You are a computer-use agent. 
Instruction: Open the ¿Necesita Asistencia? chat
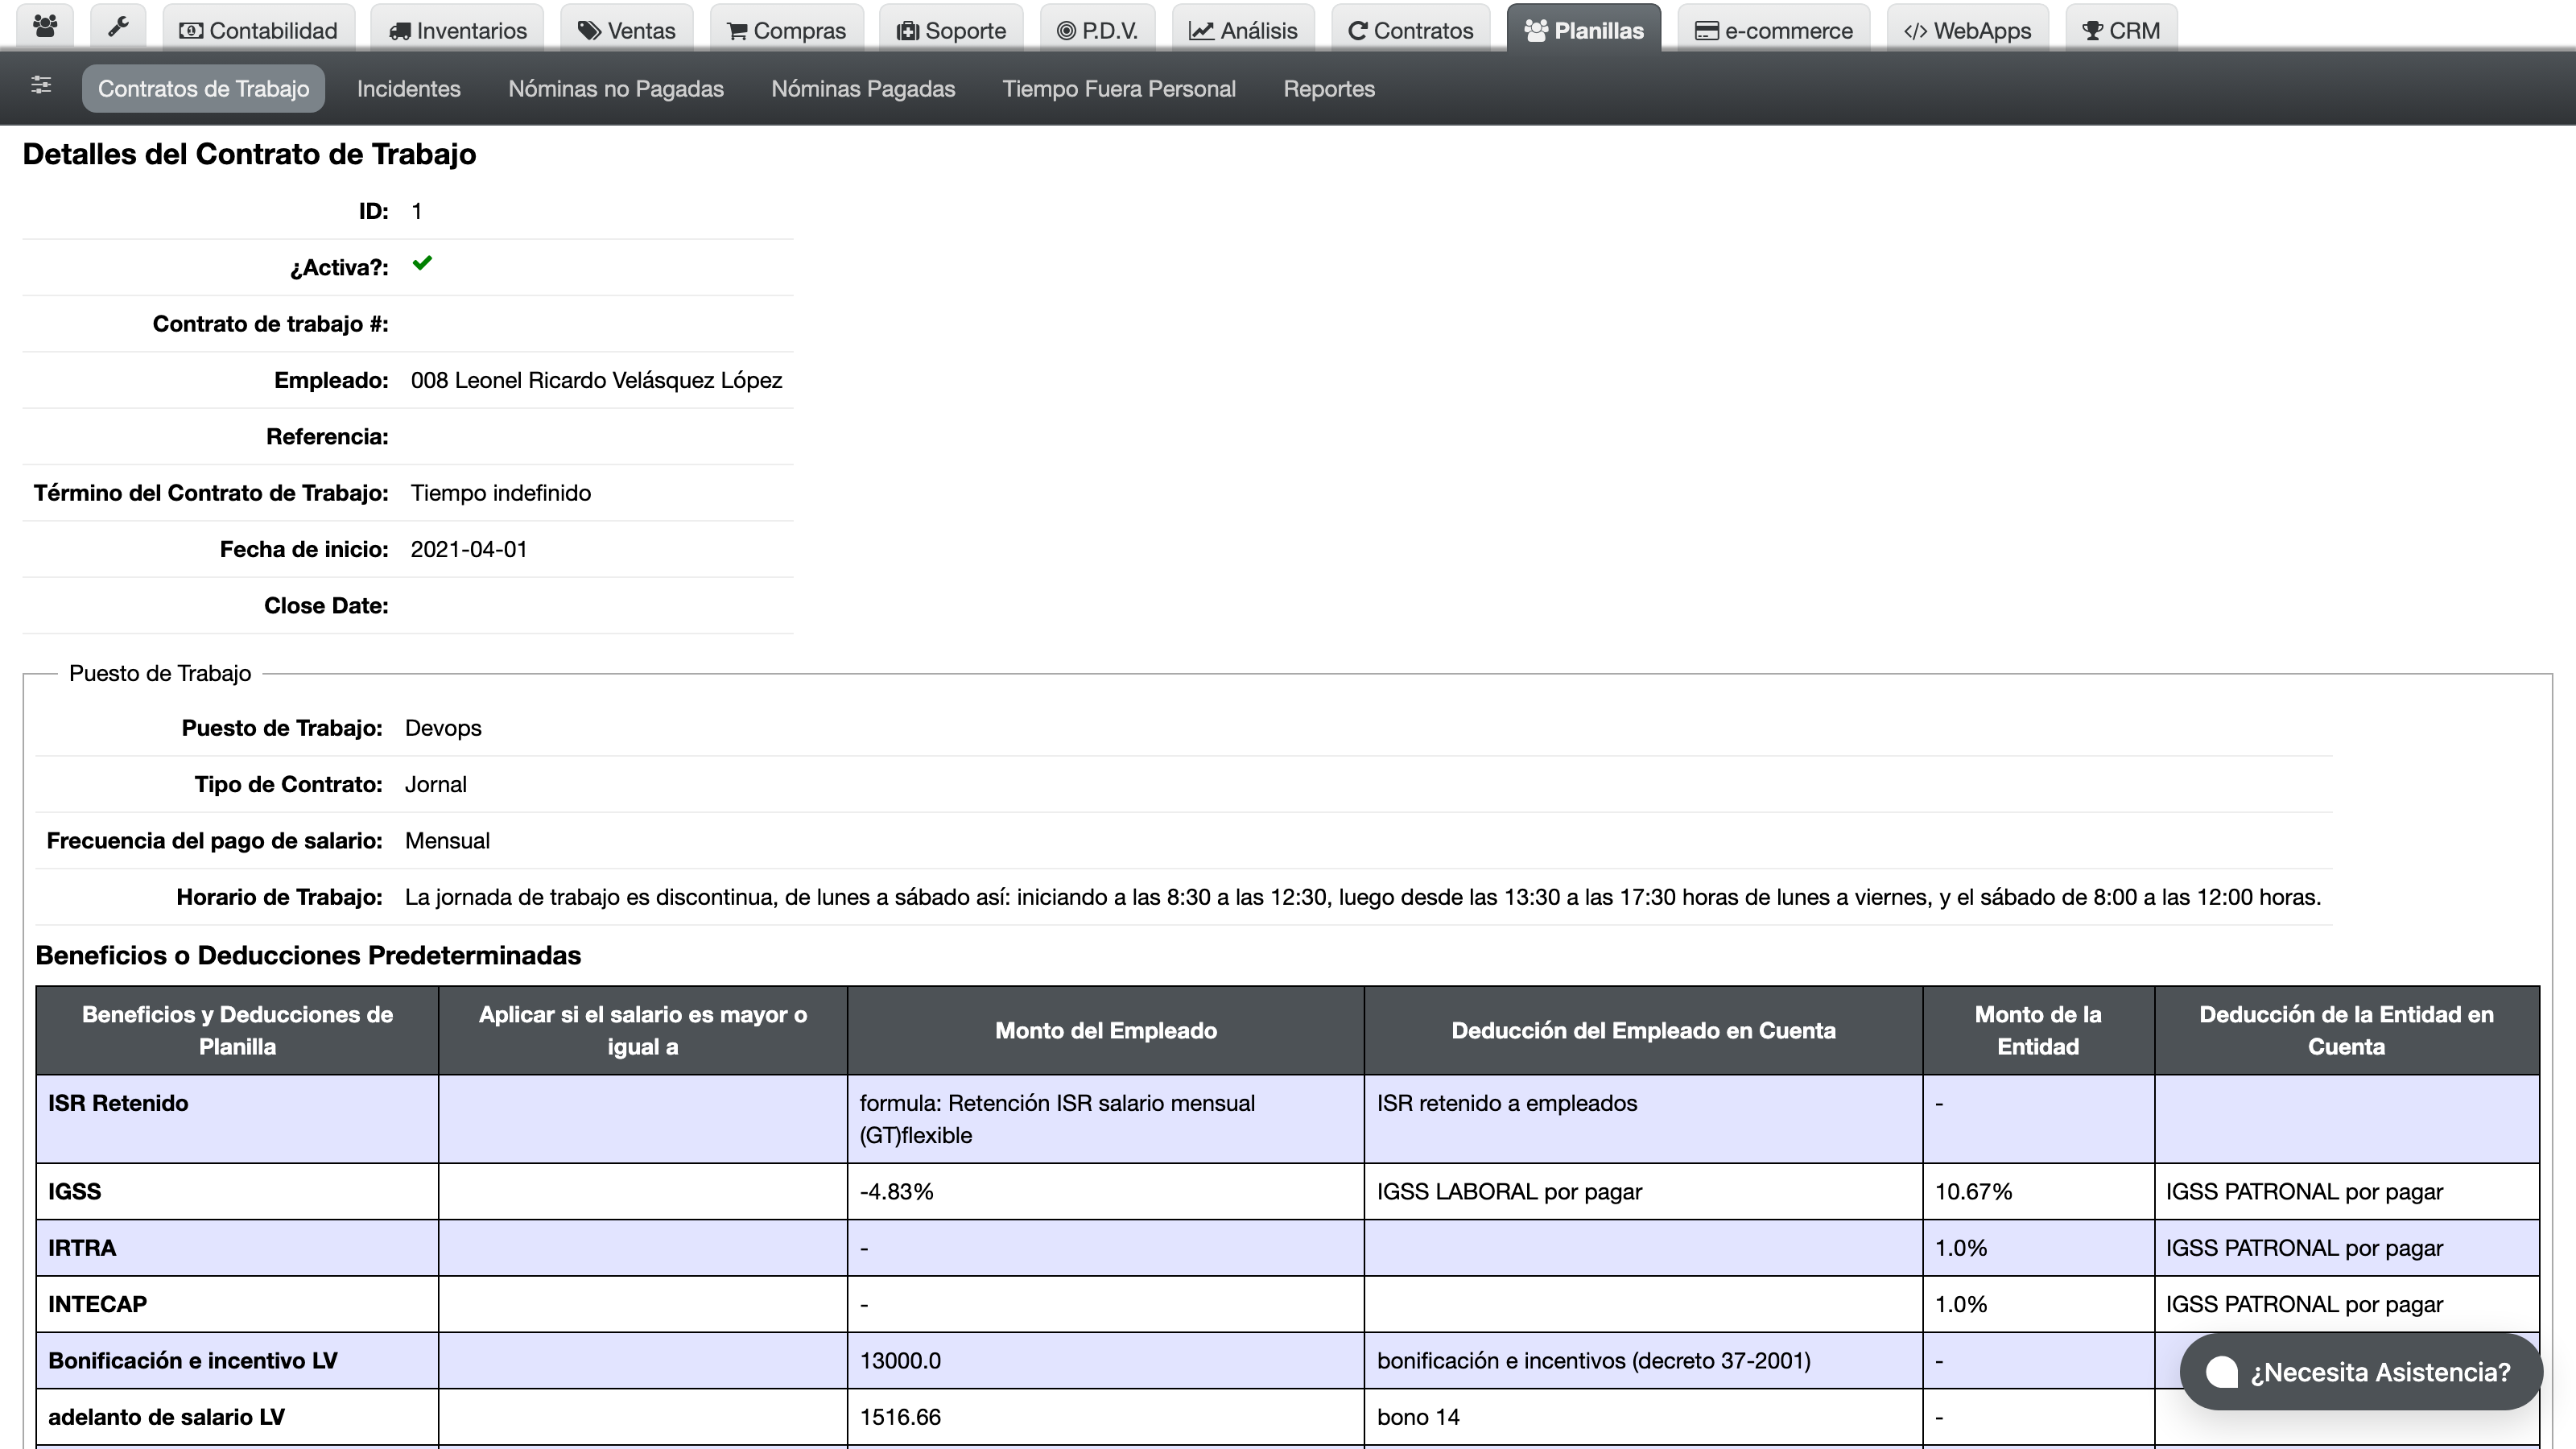tap(2360, 1371)
